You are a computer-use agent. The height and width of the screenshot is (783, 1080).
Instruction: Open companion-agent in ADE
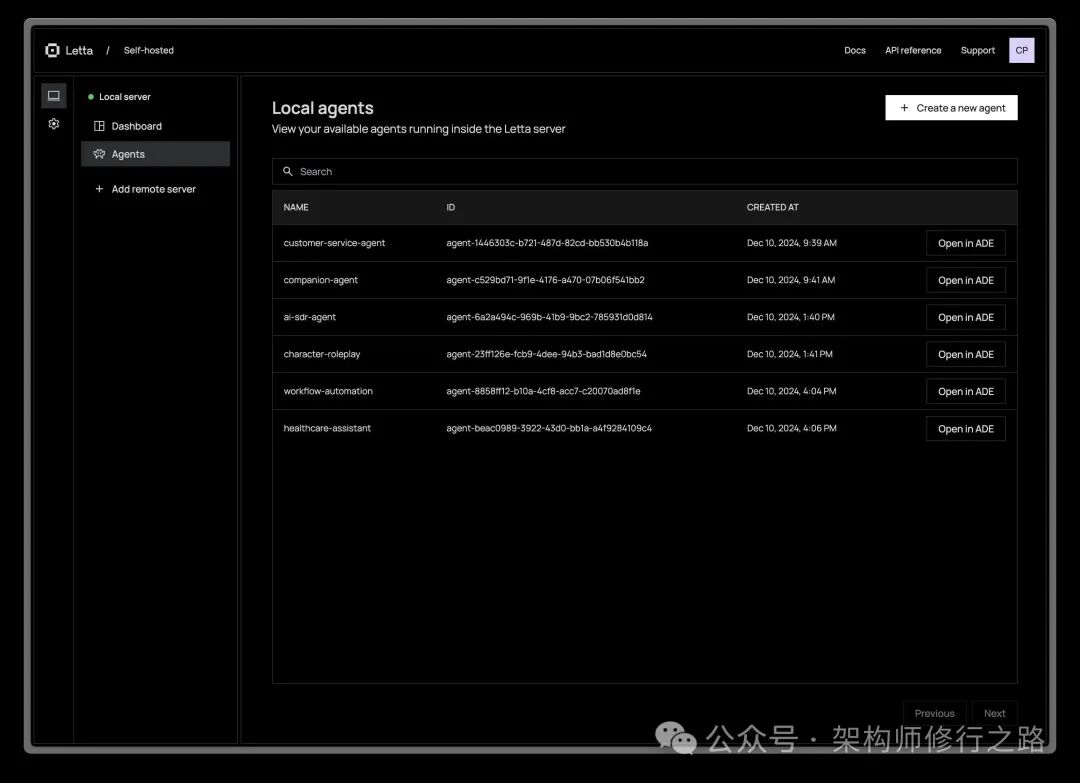(x=966, y=280)
